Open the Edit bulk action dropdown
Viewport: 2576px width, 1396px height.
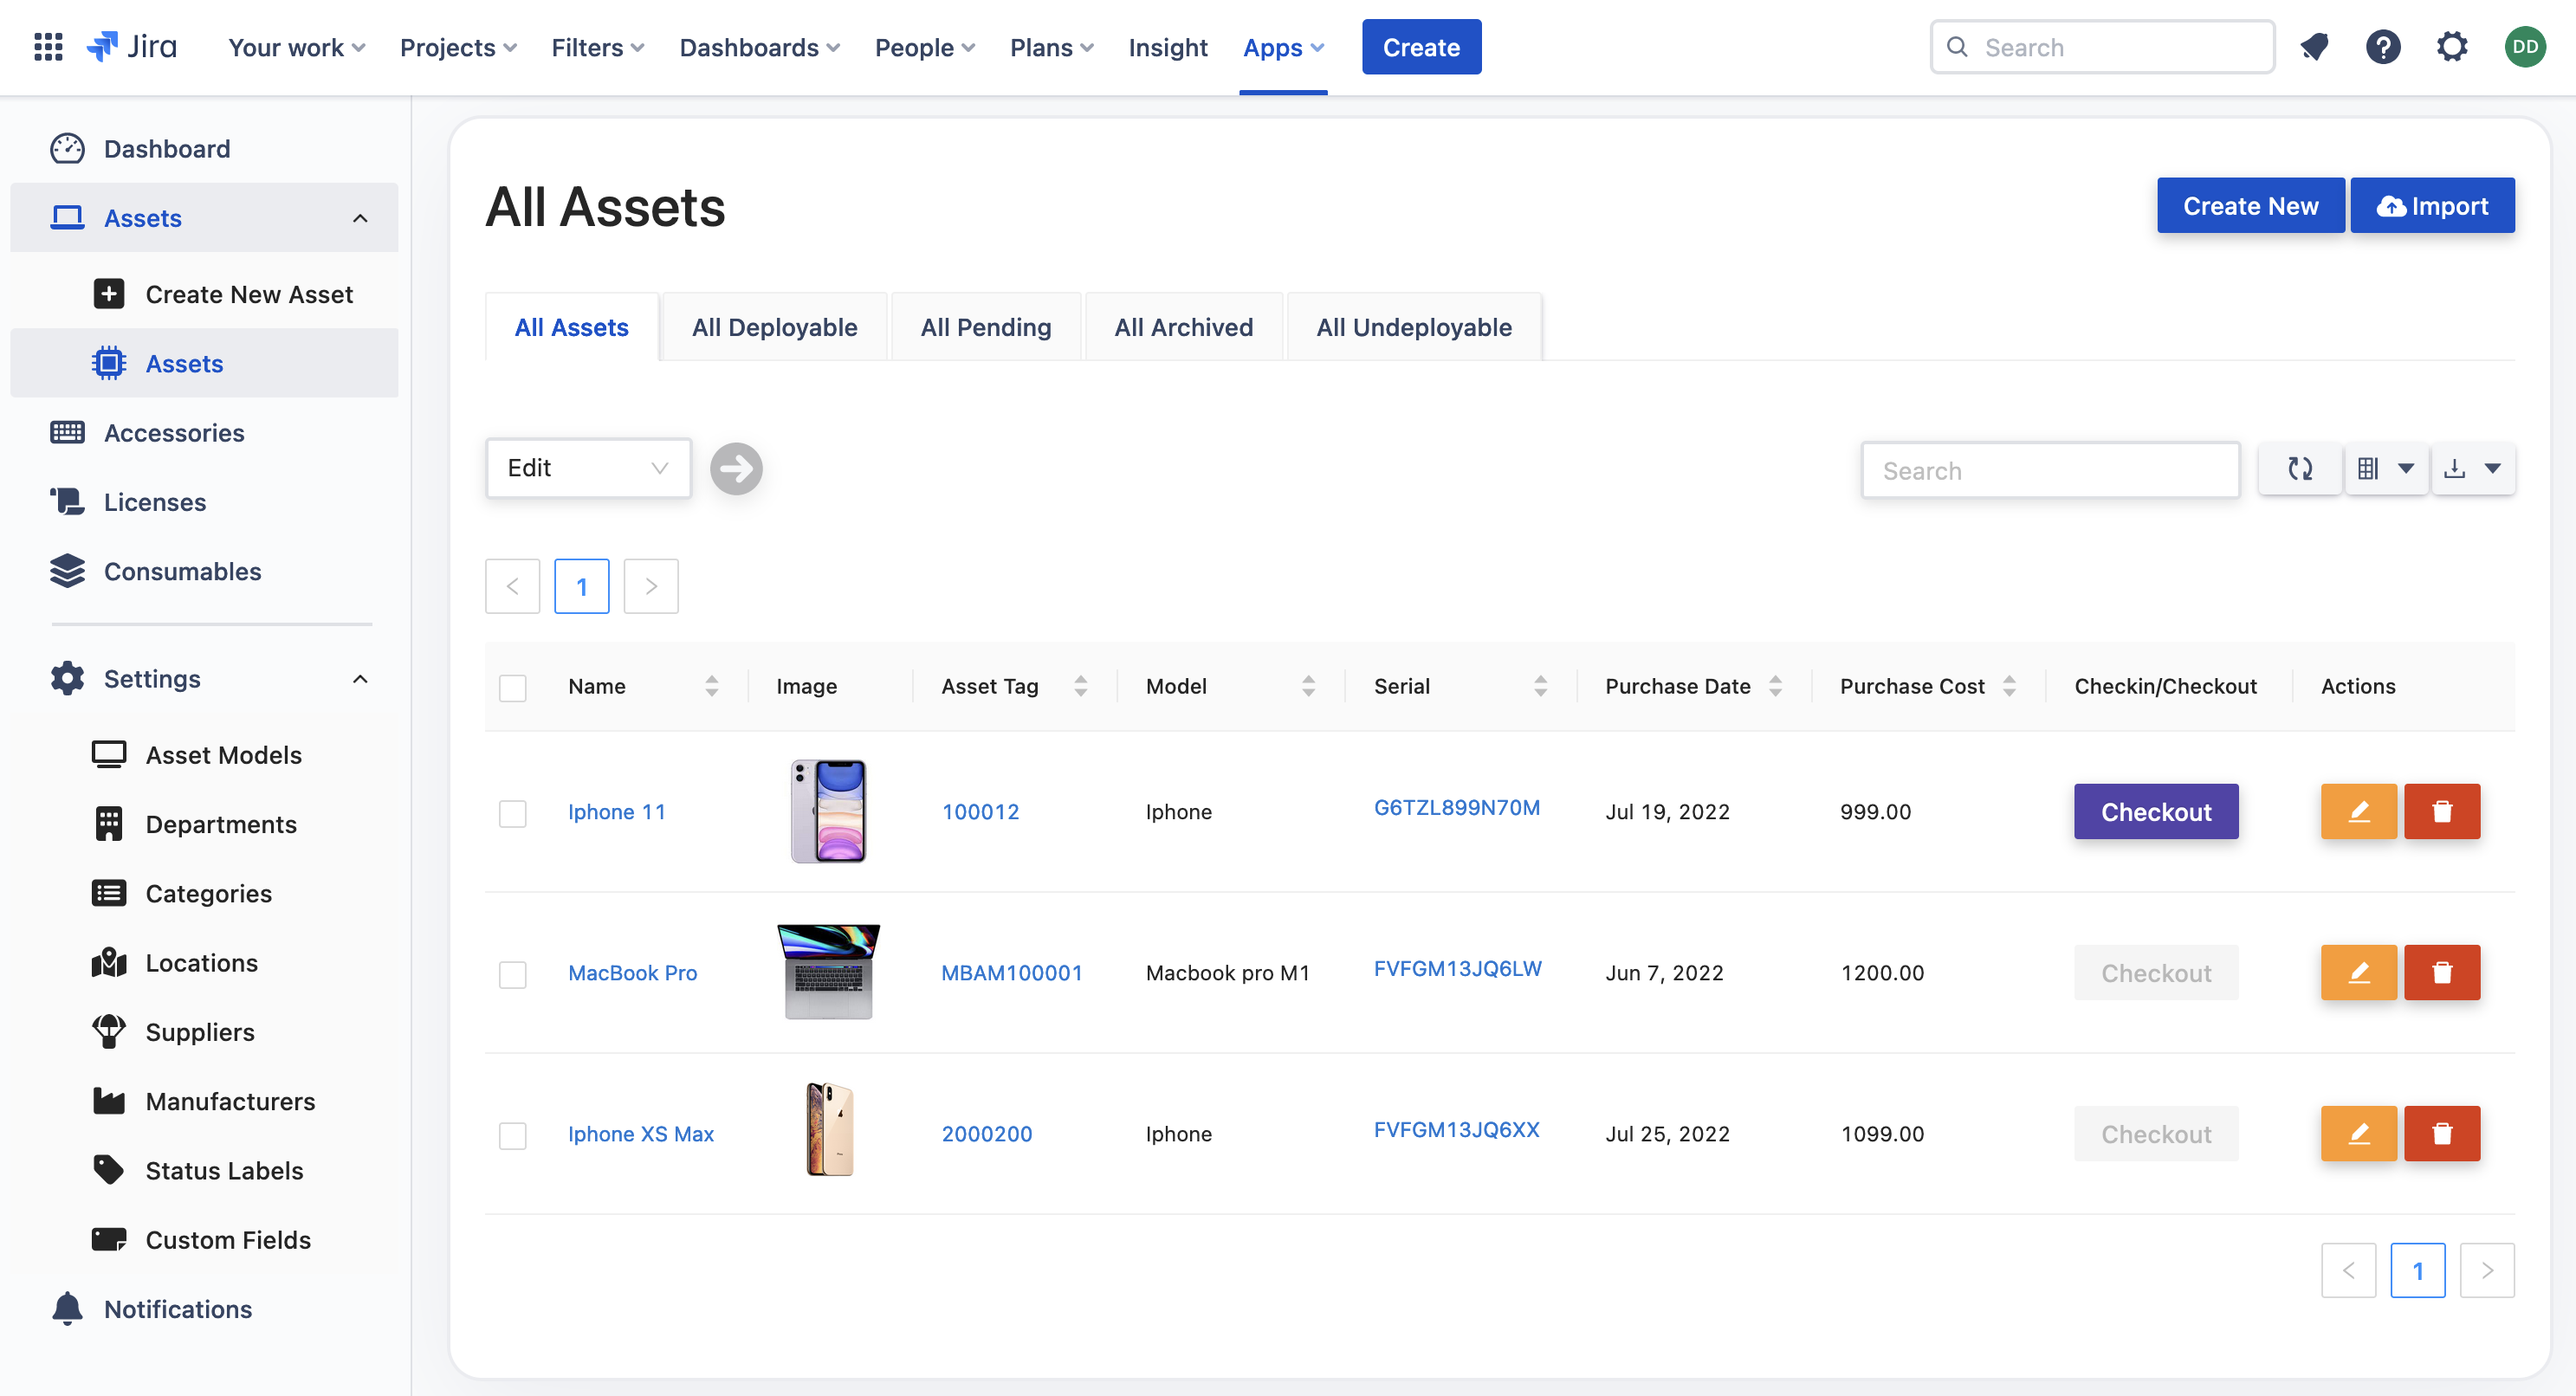coord(588,468)
